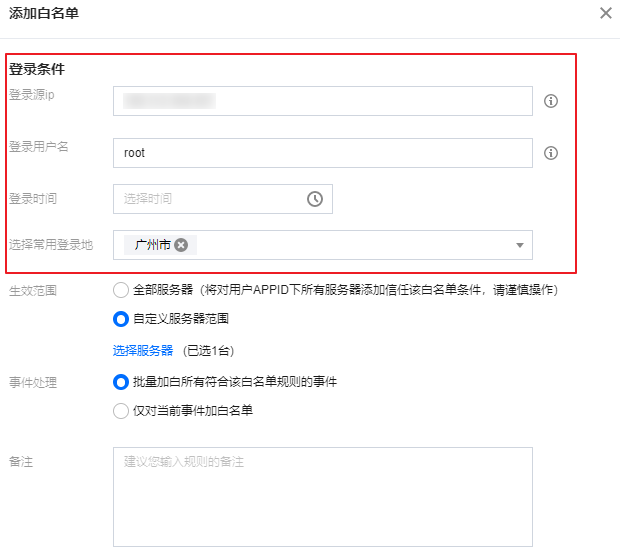Click the 备注 remarks text area
The height and width of the screenshot is (560, 620).
(322, 495)
